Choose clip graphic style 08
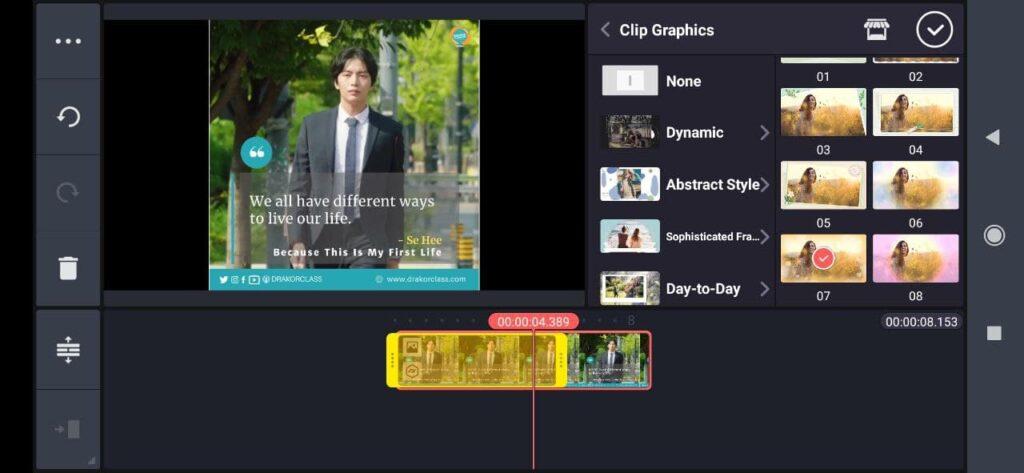Image resolution: width=1024 pixels, height=473 pixels. [916, 259]
